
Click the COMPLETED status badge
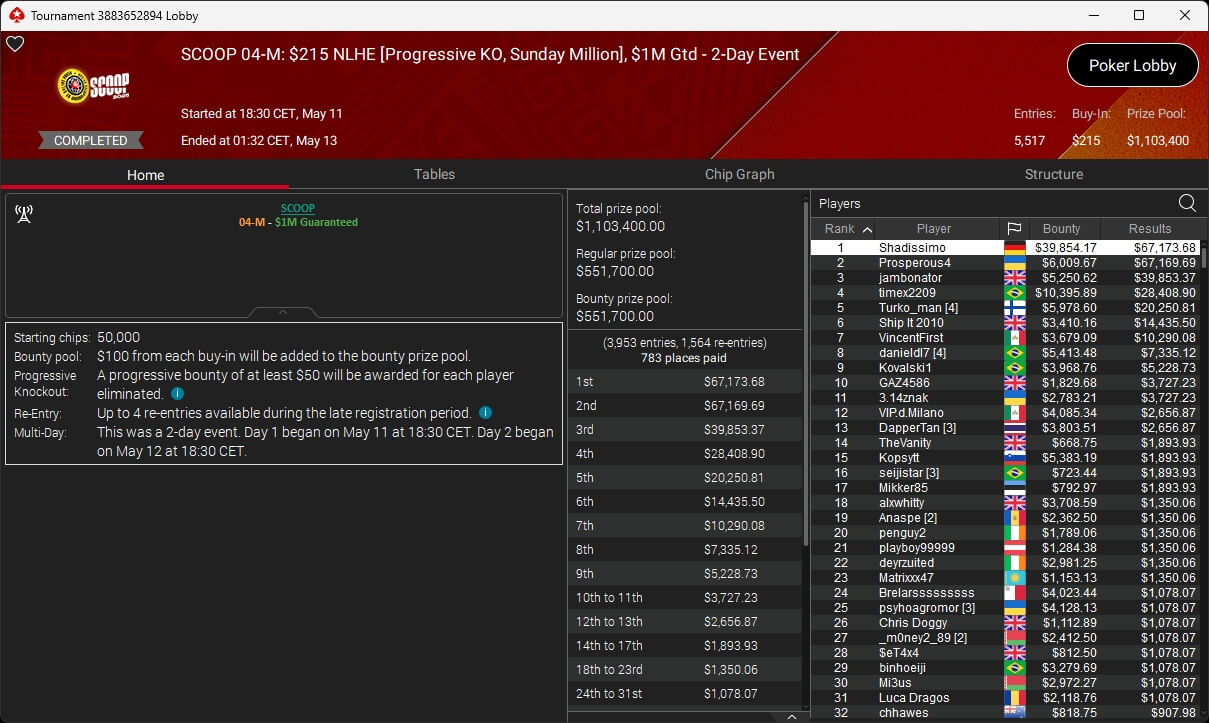91,140
